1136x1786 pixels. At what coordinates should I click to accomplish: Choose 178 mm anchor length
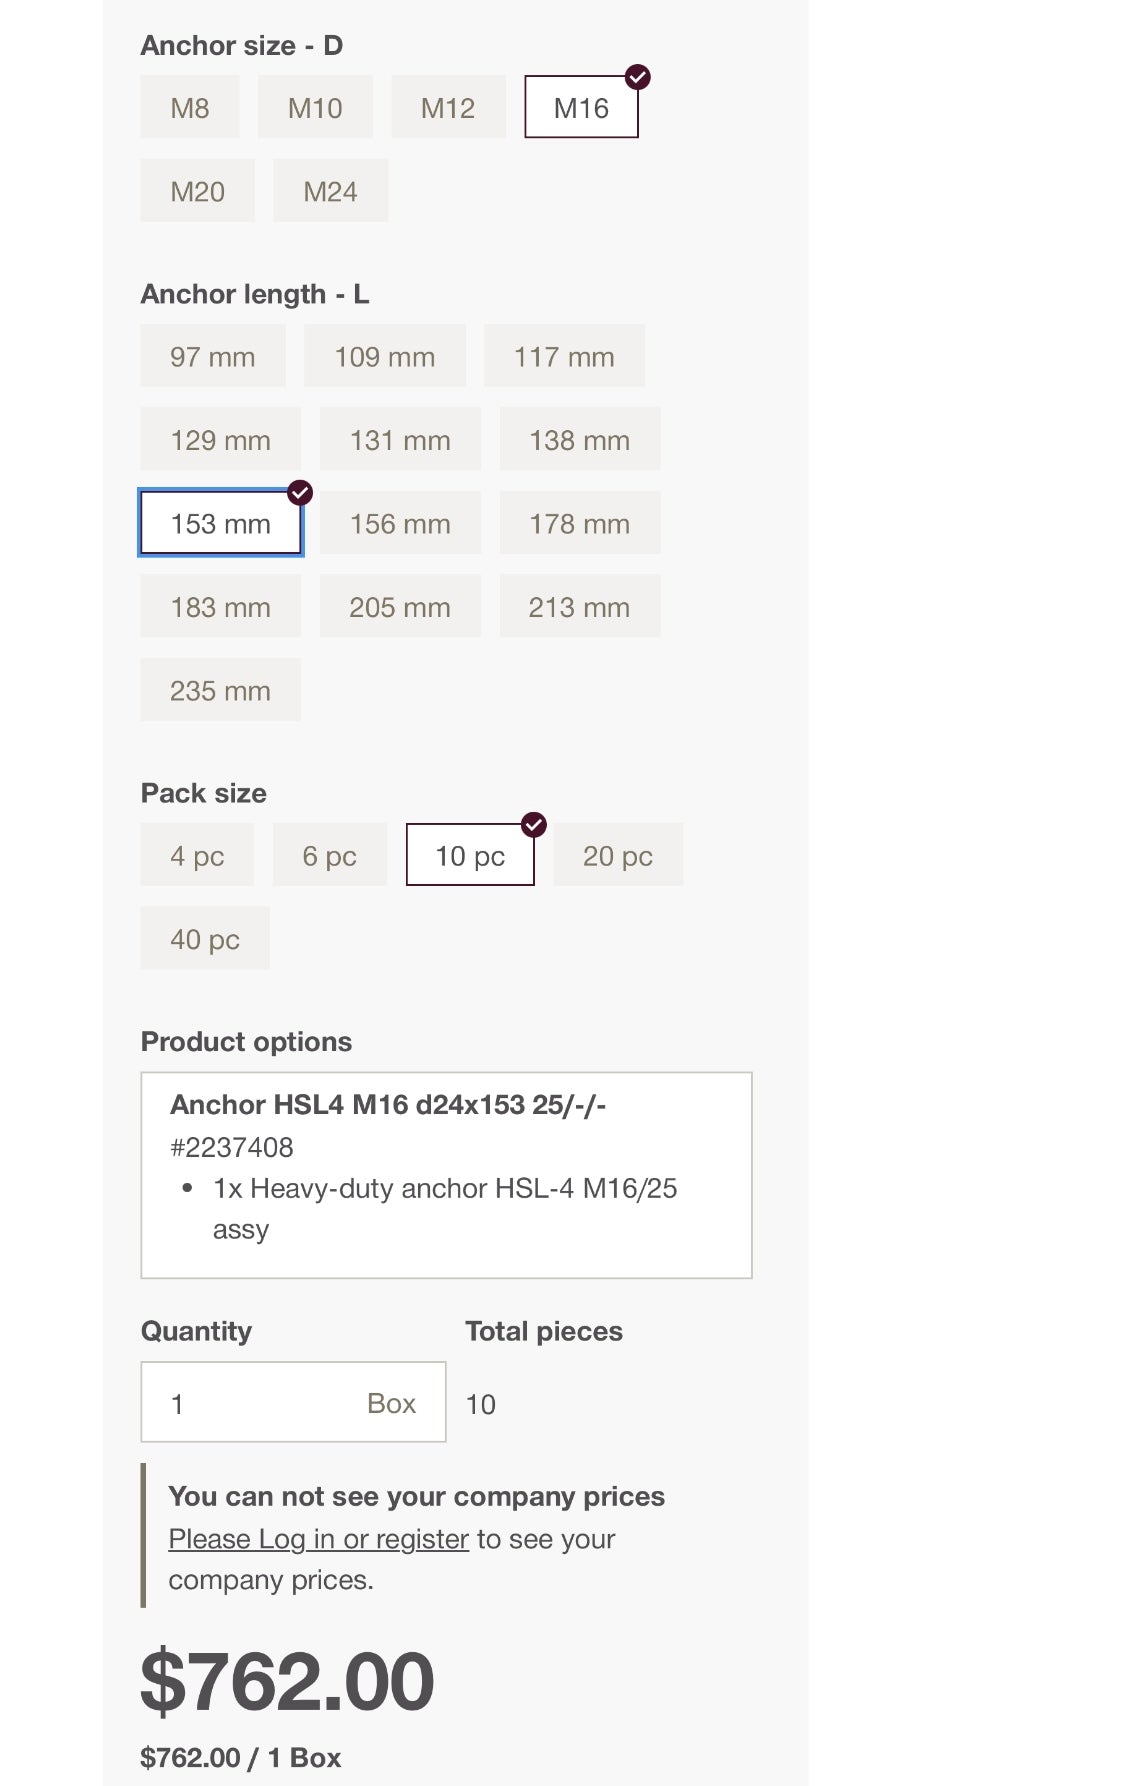tap(580, 524)
